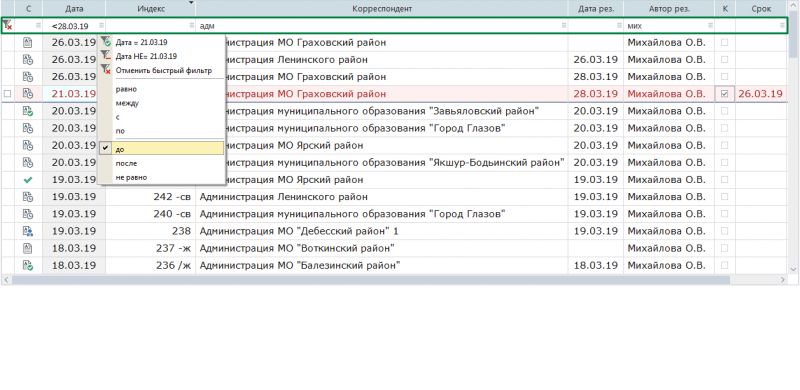Click green checkmark icon of 19.03.19 Ярский row
The image size is (800, 390).
pos(28,180)
